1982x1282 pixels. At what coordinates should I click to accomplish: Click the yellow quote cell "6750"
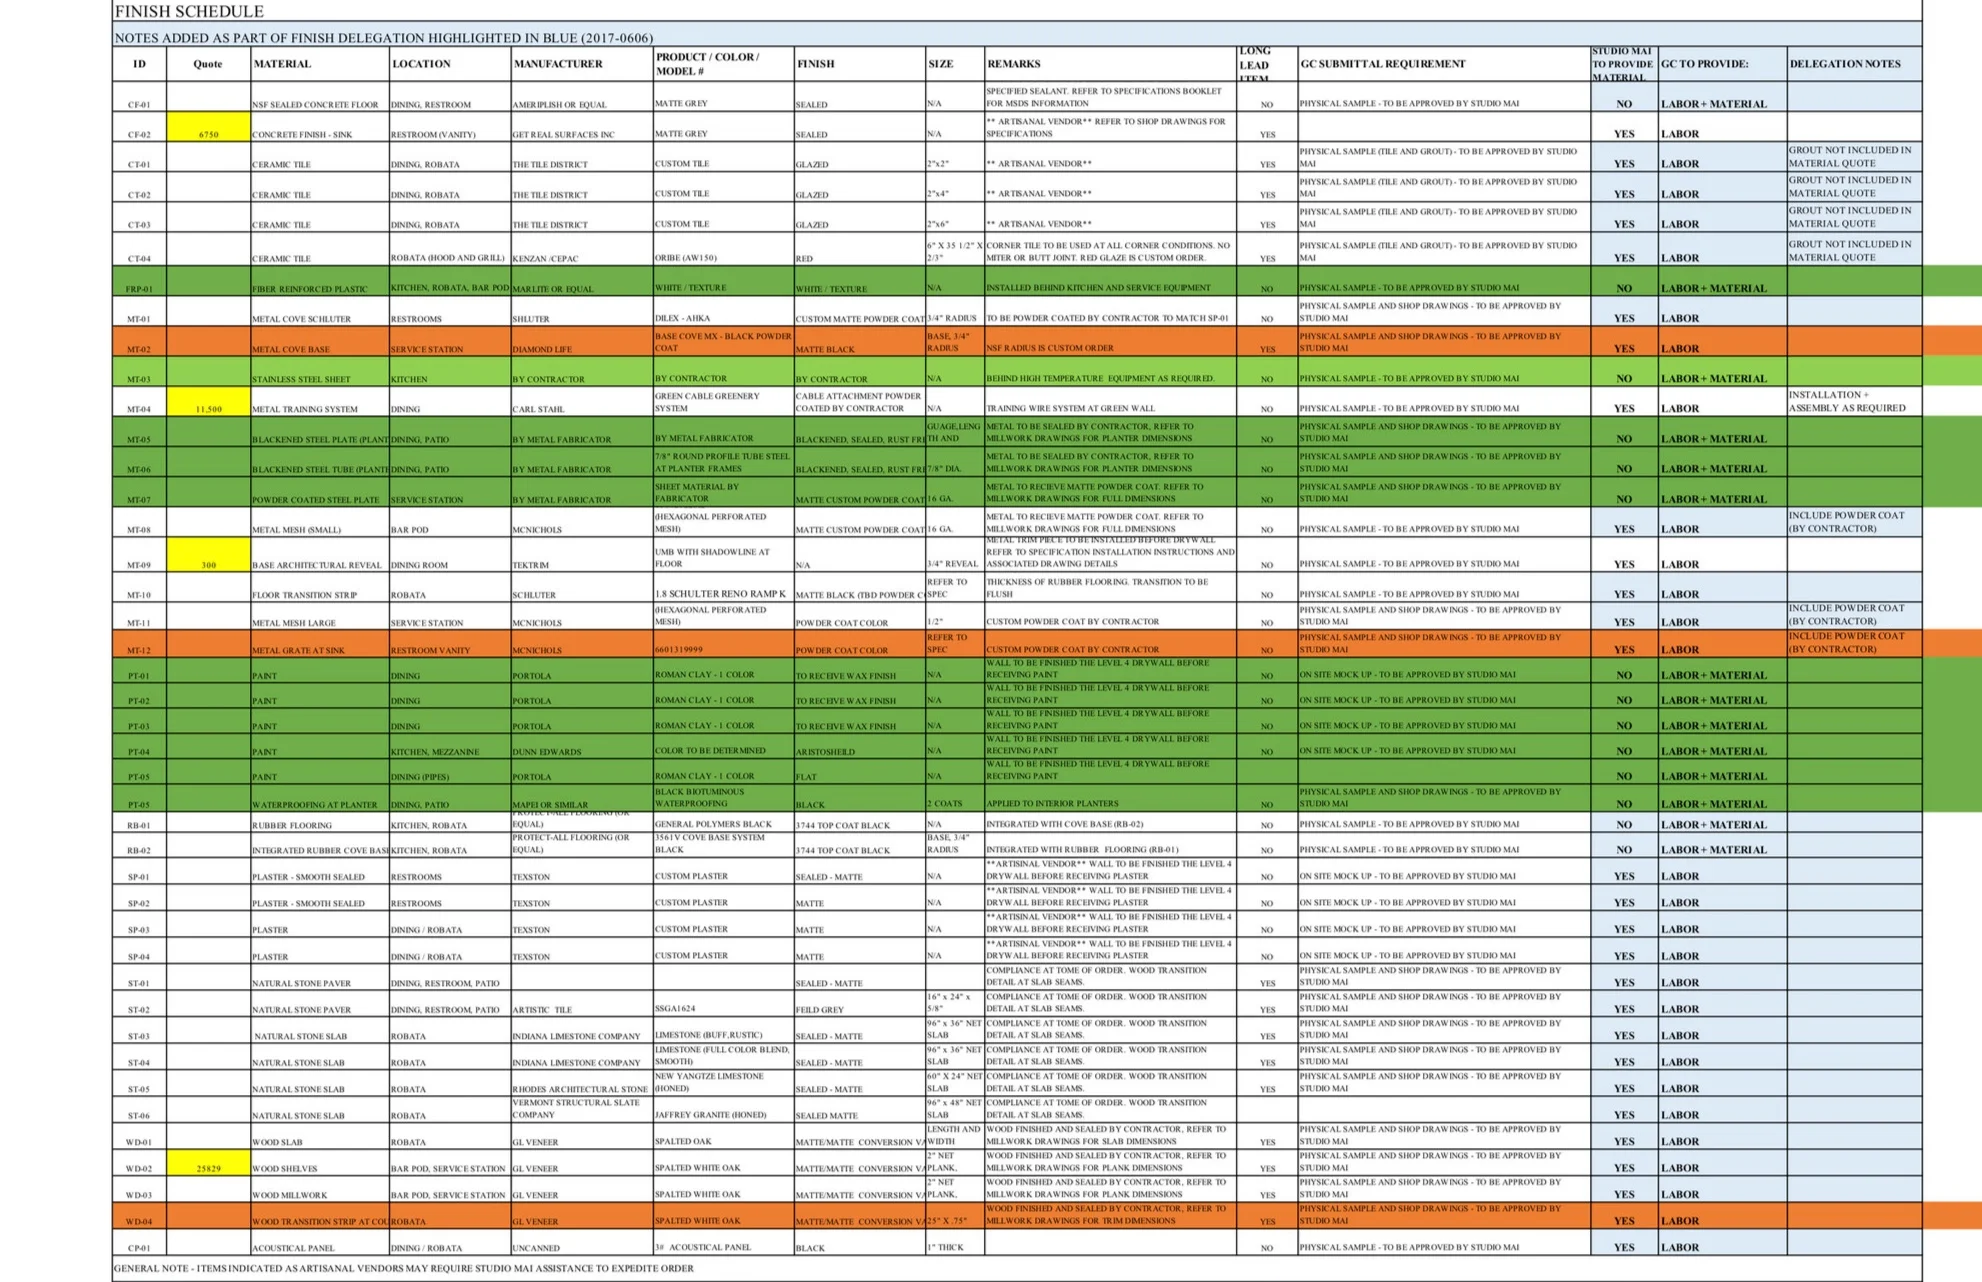coord(208,127)
